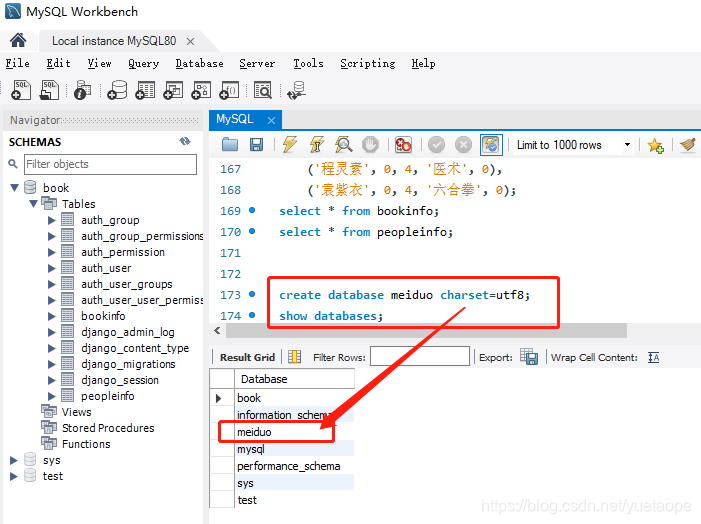
Task: Open the Tools menu
Action: click(x=308, y=63)
